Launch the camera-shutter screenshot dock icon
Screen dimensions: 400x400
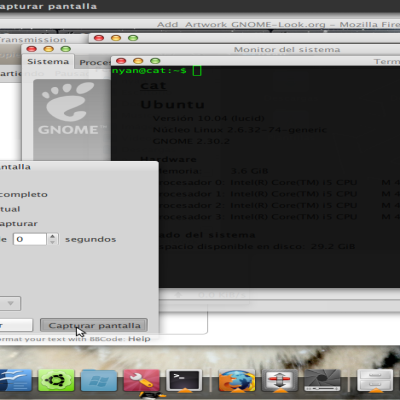coord(322,380)
